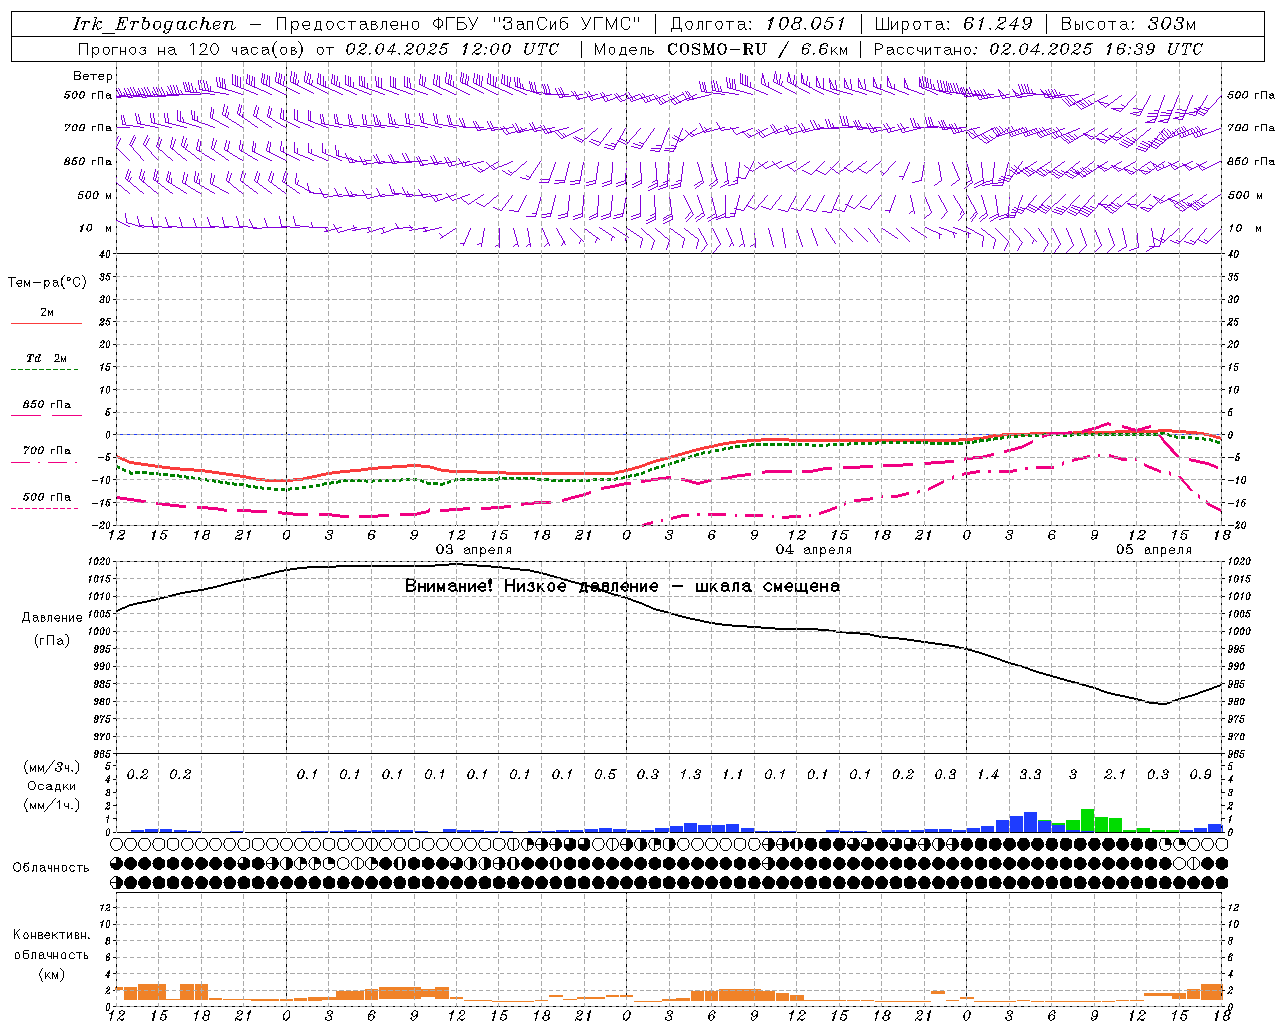The width and height of the screenshot is (1280, 1024).
Task: Select the (мм/1ч.) unit label
Action: [52, 805]
